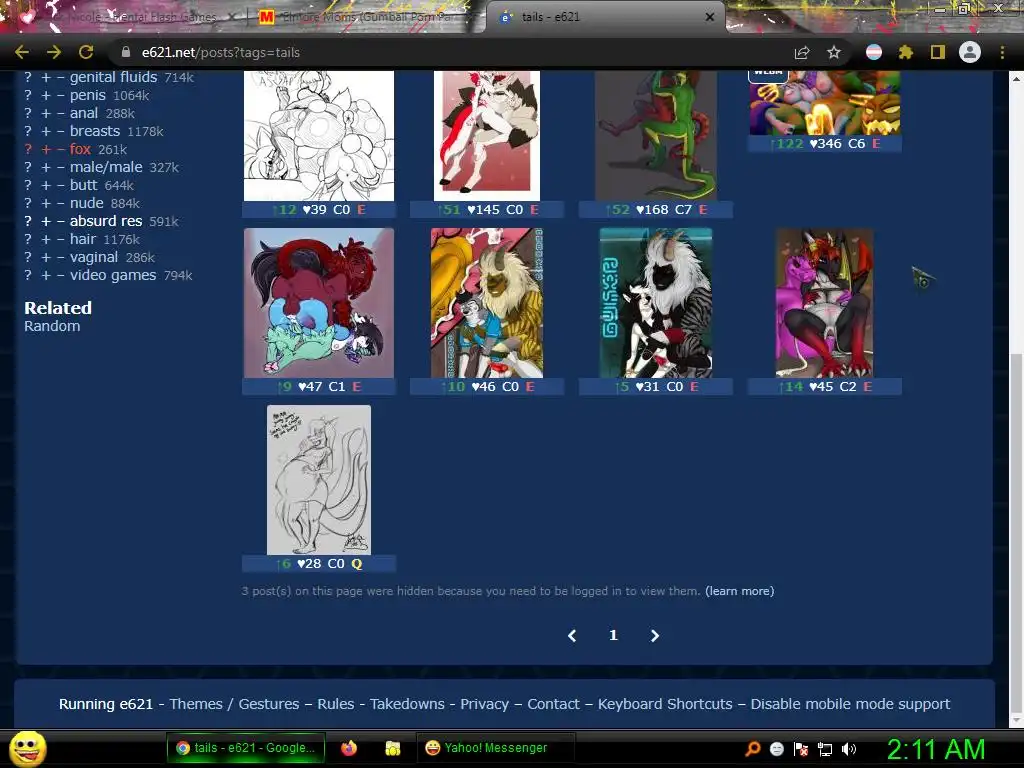This screenshot has height=768, width=1024.
Task: Open the 'Running e621' footer link
Action: coord(106,704)
